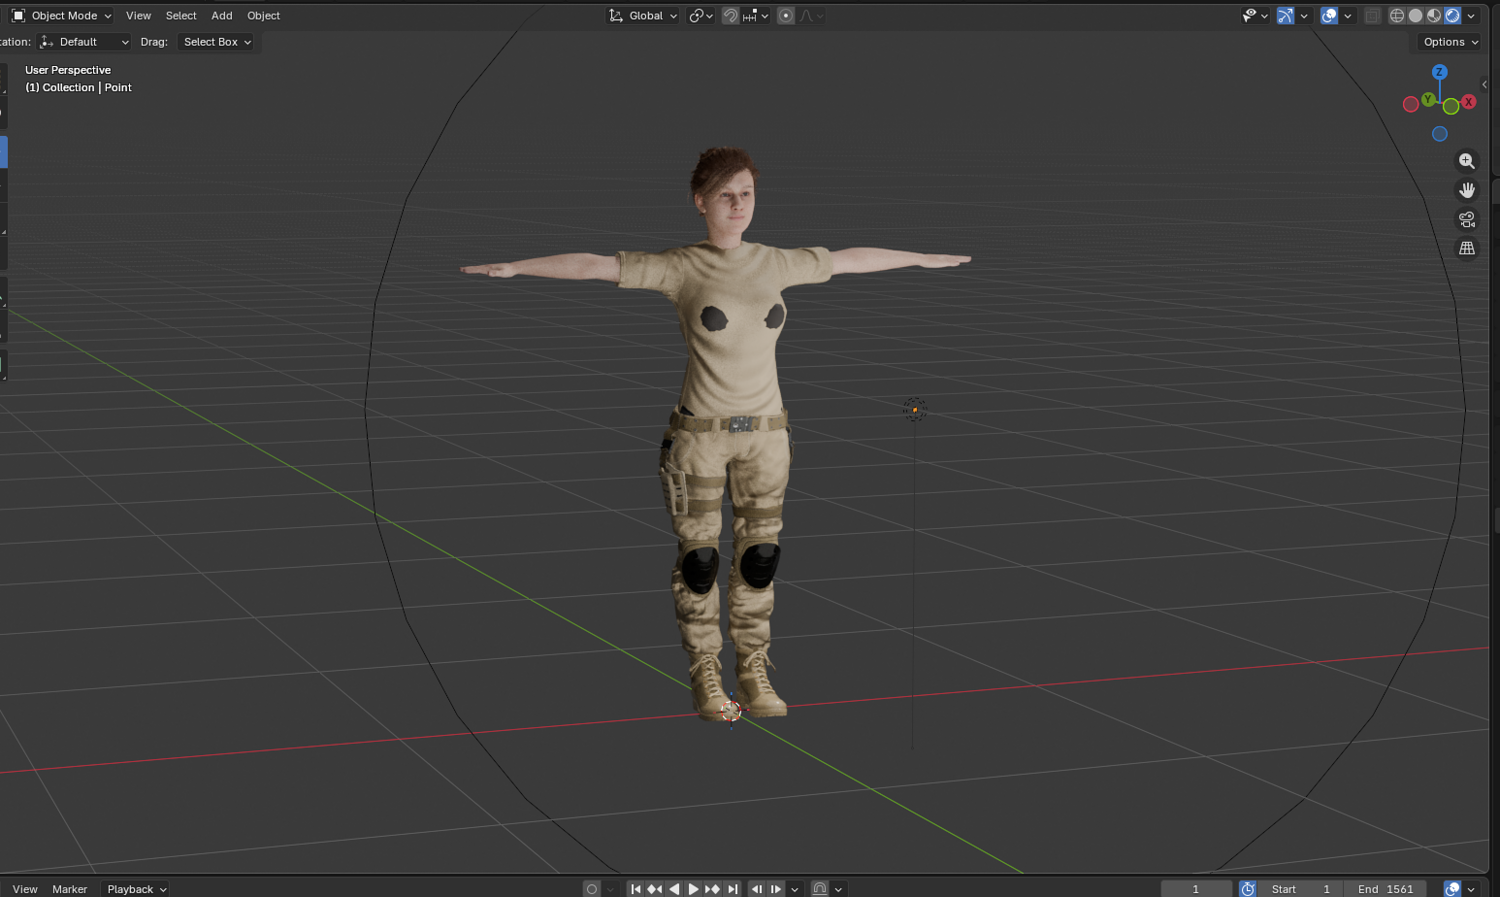The width and height of the screenshot is (1500, 897).
Task: Toggle the camera view icon
Action: (1467, 219)
